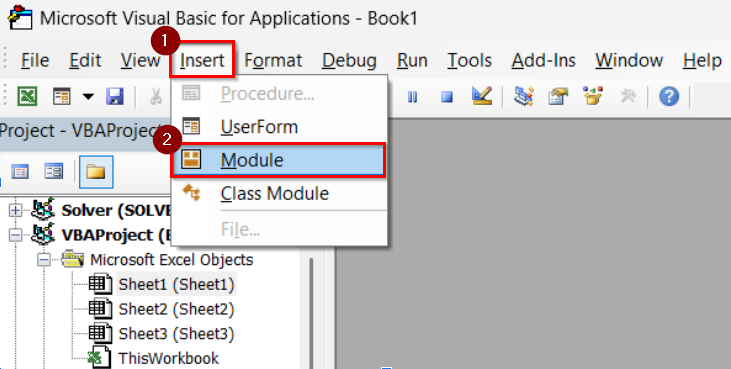Open the Edit menu
The width and height of the screenshot is (731, 369).
pyautogui.click(x=85, y=60)
